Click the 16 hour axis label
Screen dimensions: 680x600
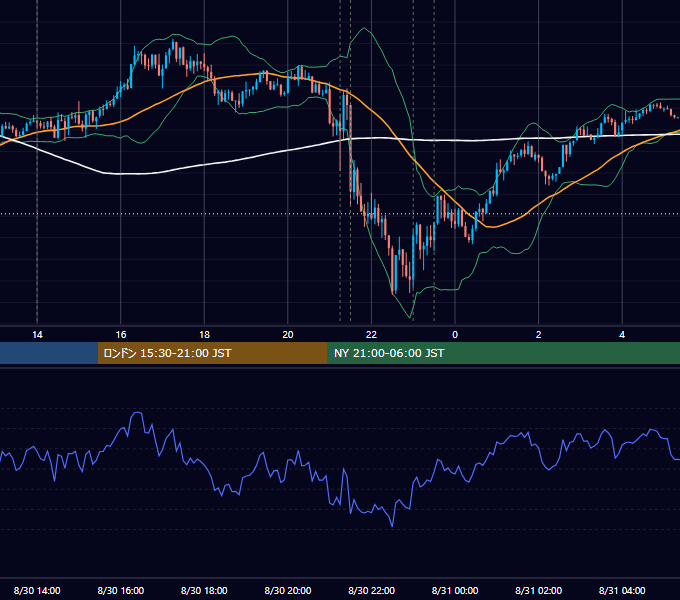(121, 335)
